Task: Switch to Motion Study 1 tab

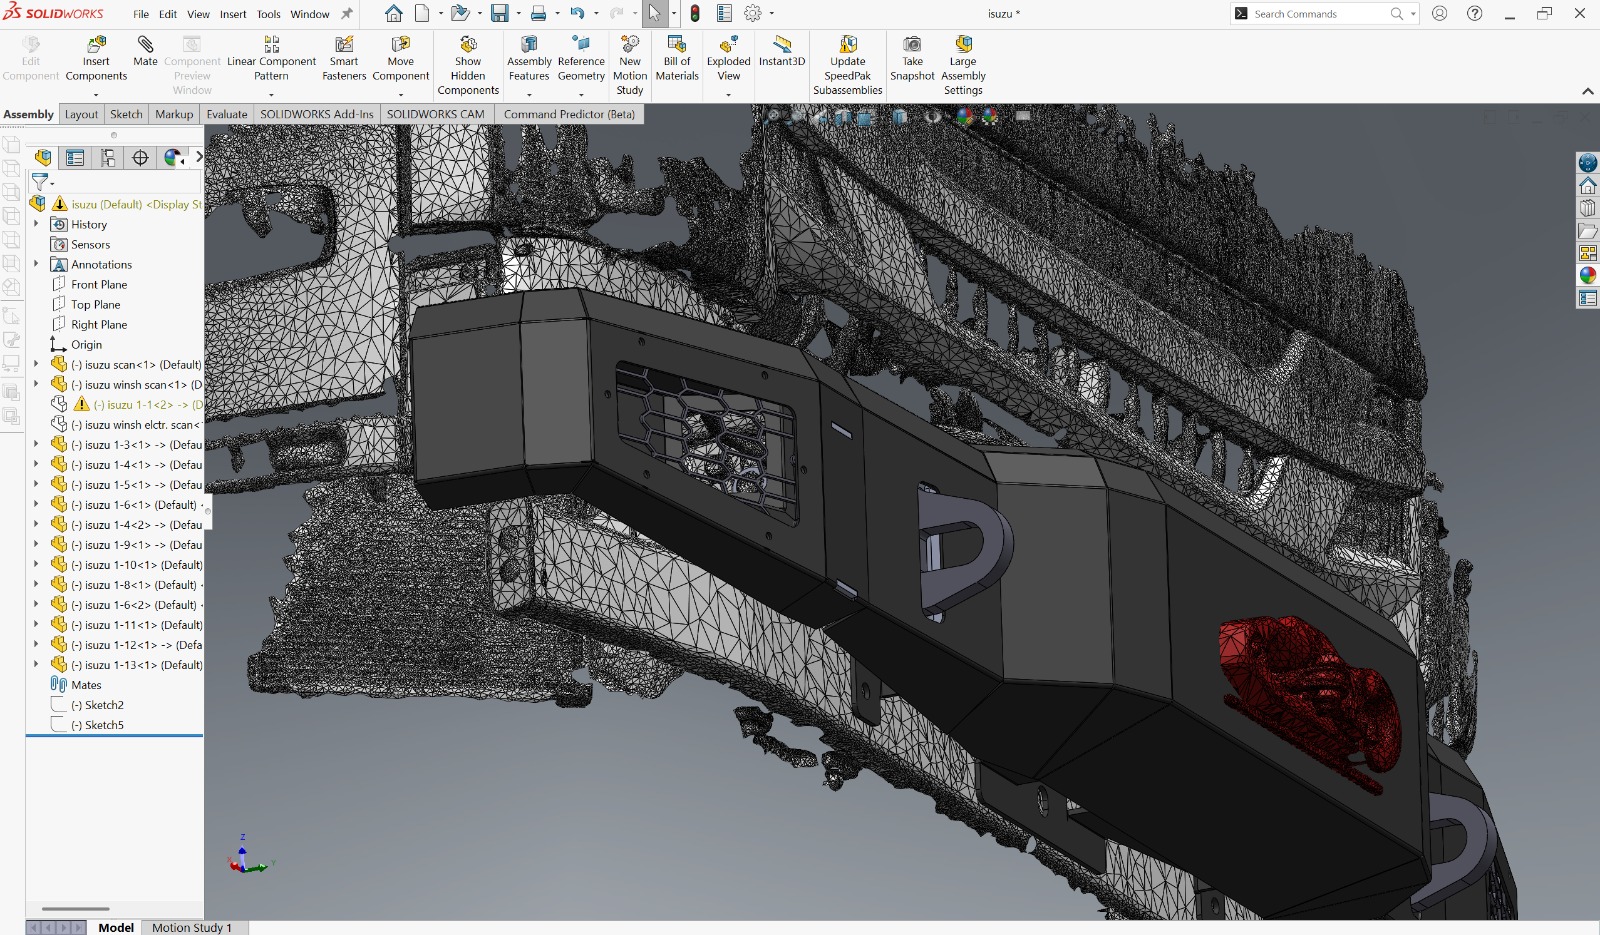Action: pos(191,927)
